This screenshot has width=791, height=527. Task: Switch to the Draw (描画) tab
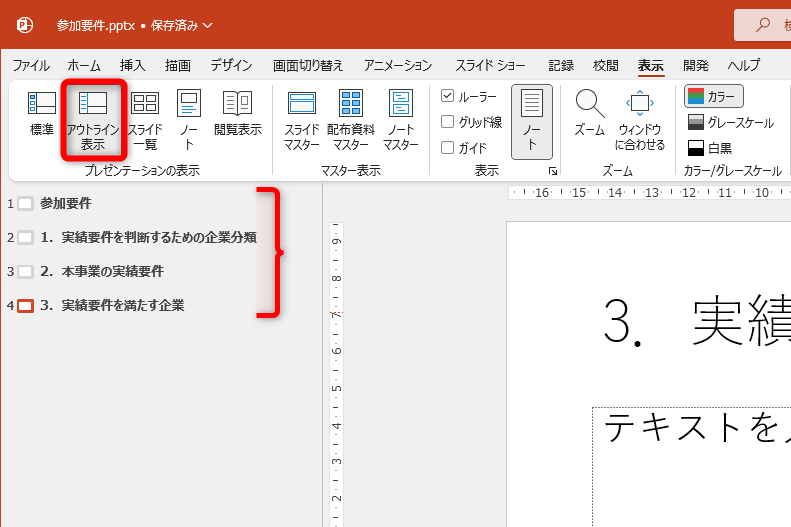(178, 66)
